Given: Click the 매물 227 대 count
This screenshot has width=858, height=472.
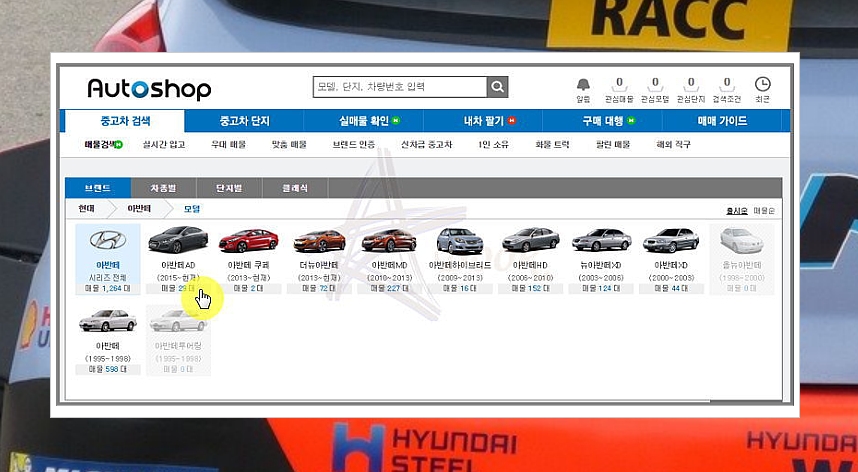Looking at the screenshot, I should pyautogui.click(x=389, y=288).
